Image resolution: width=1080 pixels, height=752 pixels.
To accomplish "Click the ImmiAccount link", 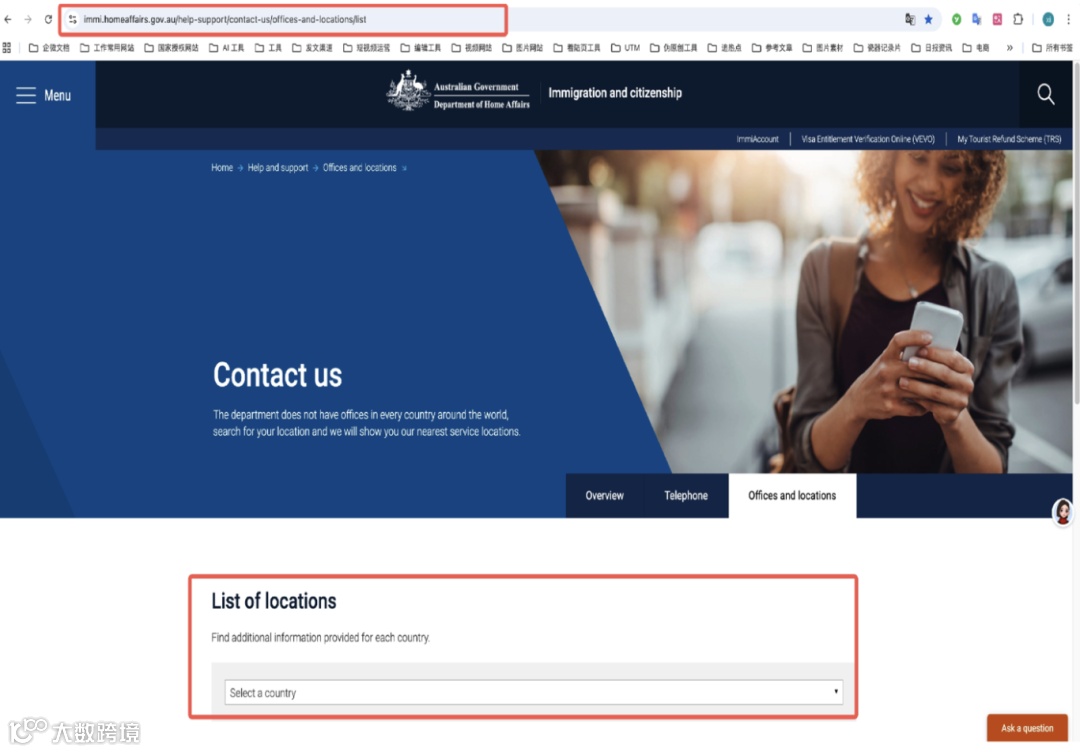I will [757, 139].
